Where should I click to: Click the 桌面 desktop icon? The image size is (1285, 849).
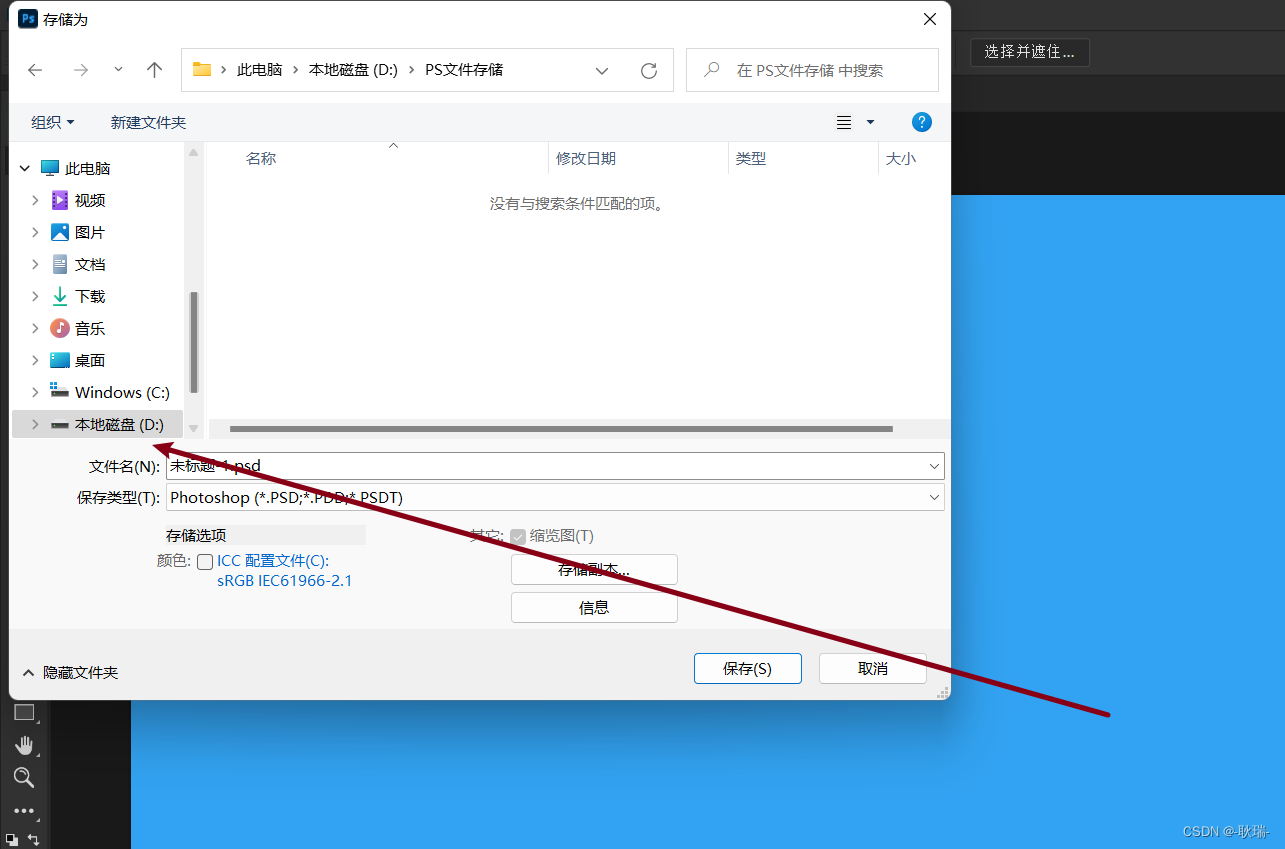click(60, 360)
